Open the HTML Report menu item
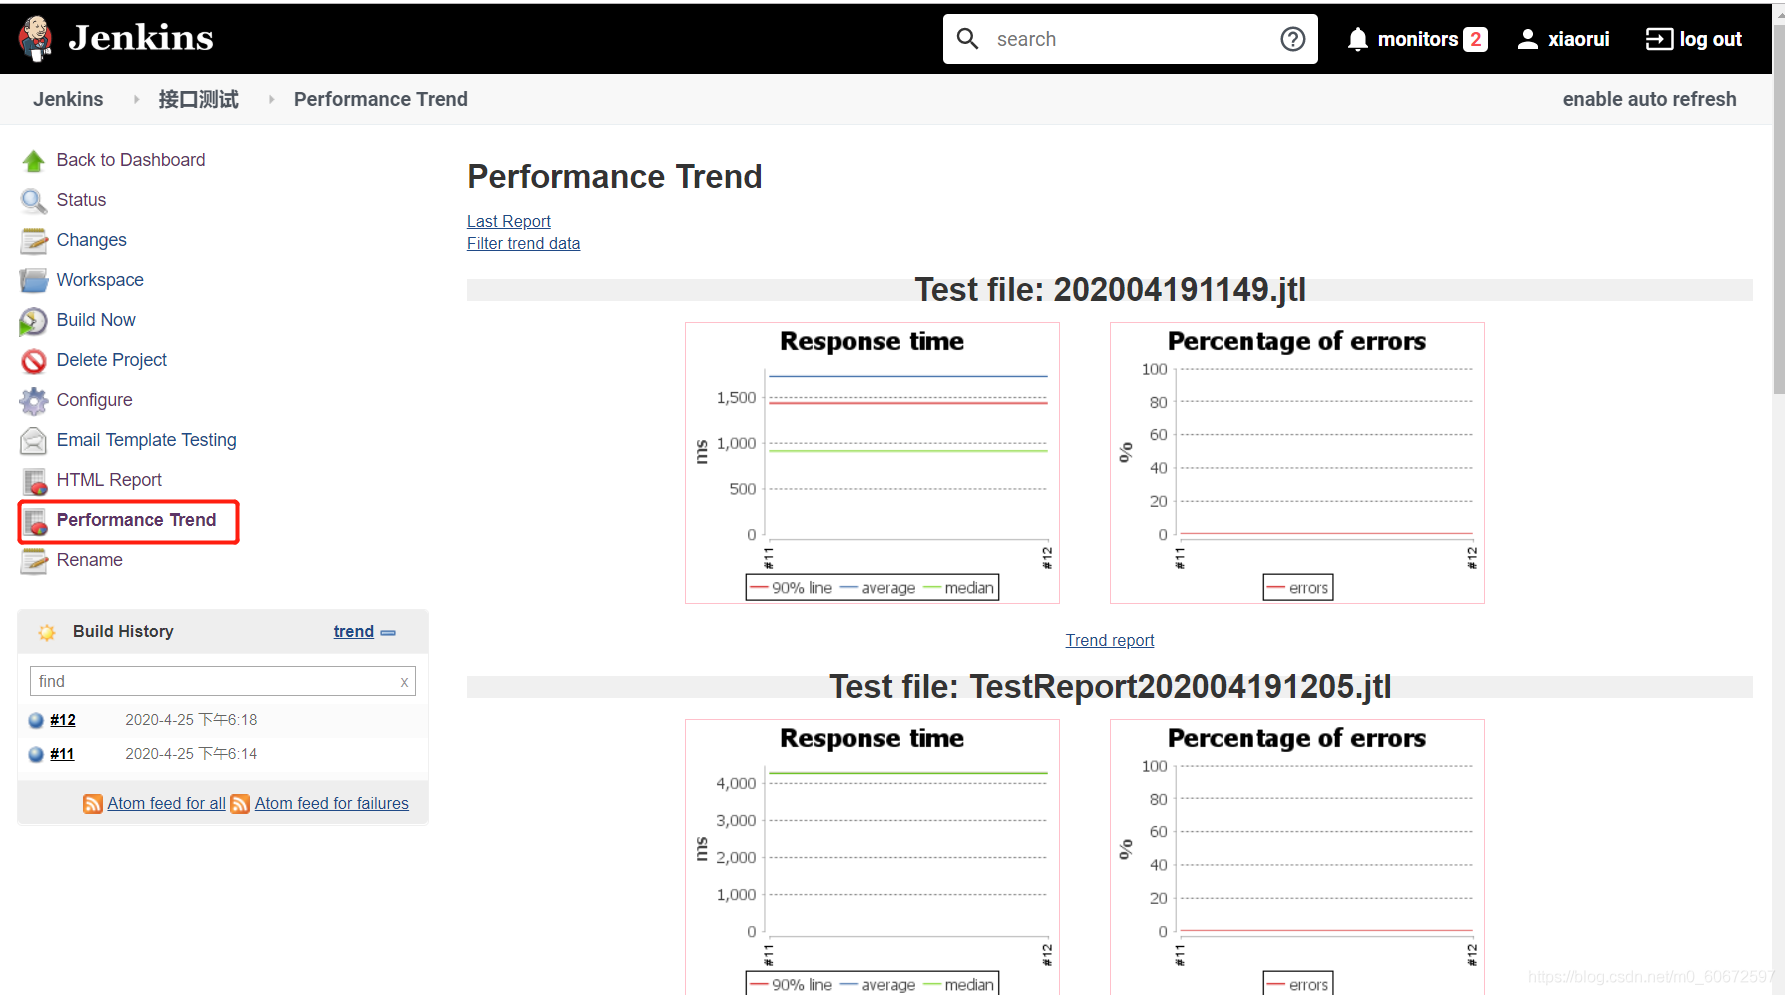Screen dimensions: 1785x995 [x=109, y=480]
